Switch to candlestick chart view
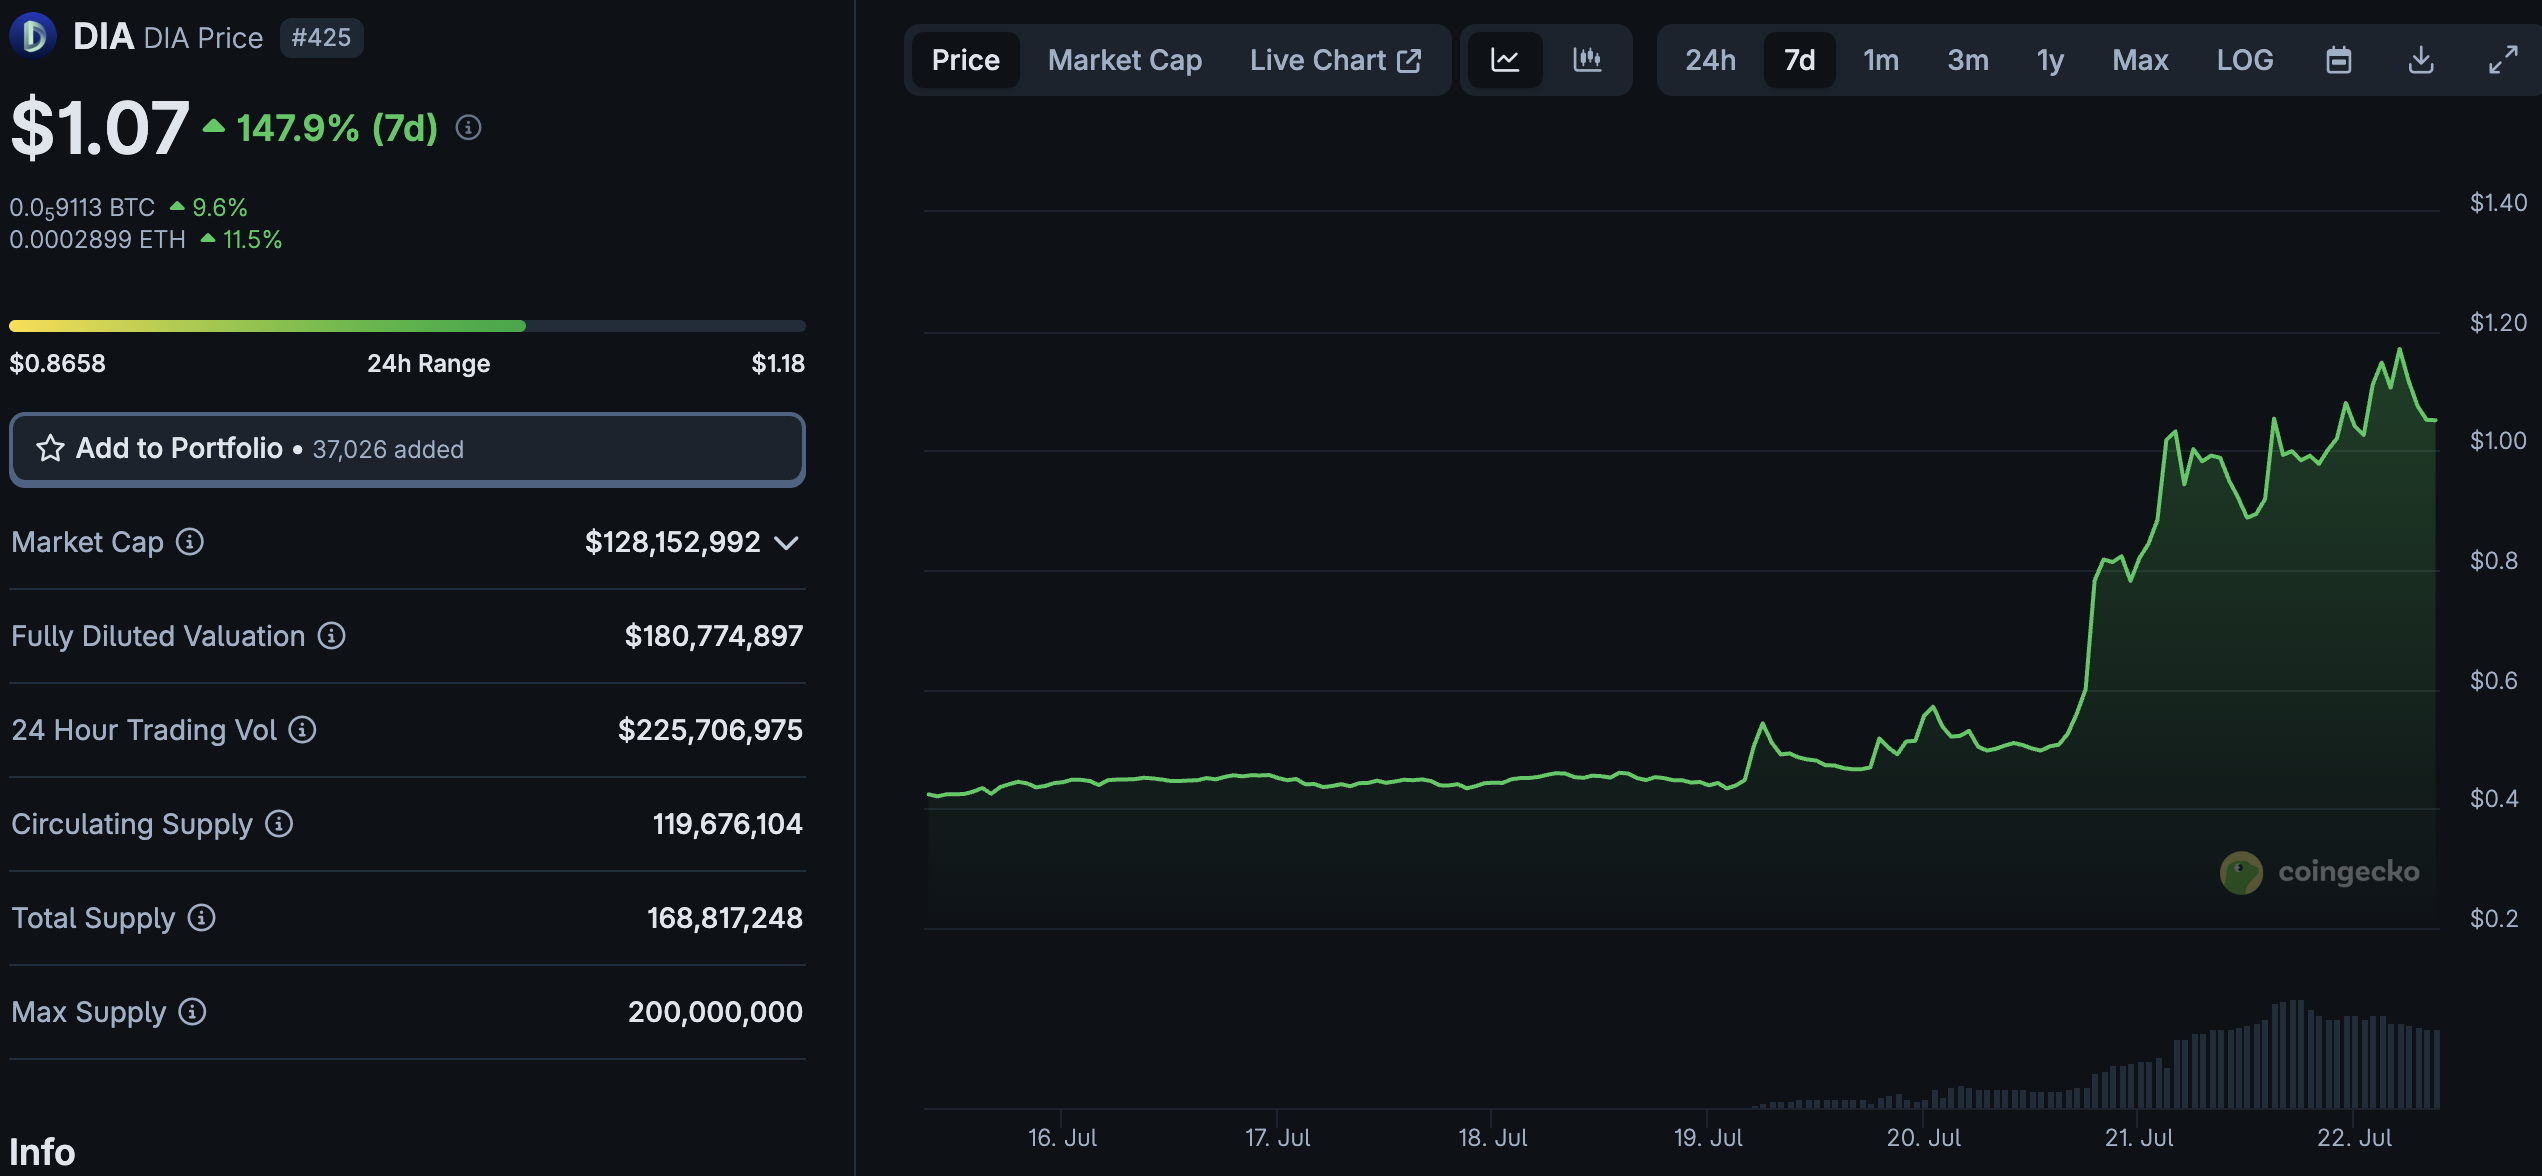This screenshot has height=1176, width=2542. tap(1587, 60)
